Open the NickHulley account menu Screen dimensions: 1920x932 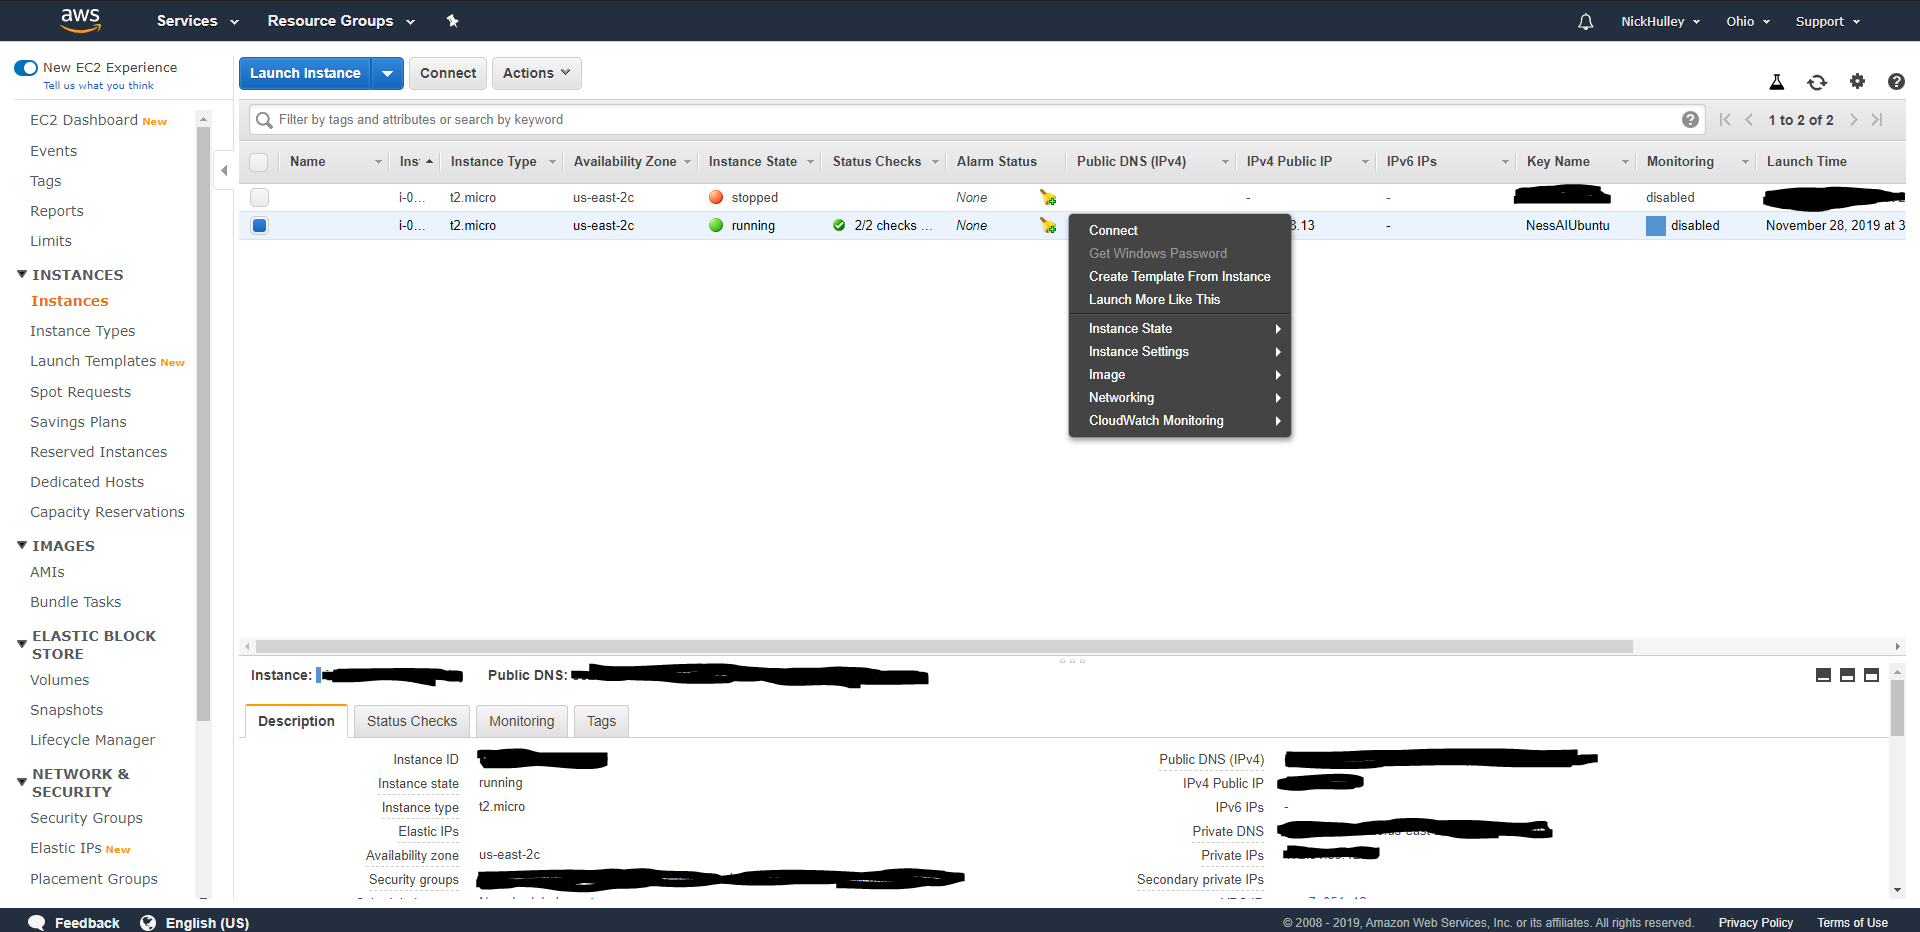point(1660,21)
